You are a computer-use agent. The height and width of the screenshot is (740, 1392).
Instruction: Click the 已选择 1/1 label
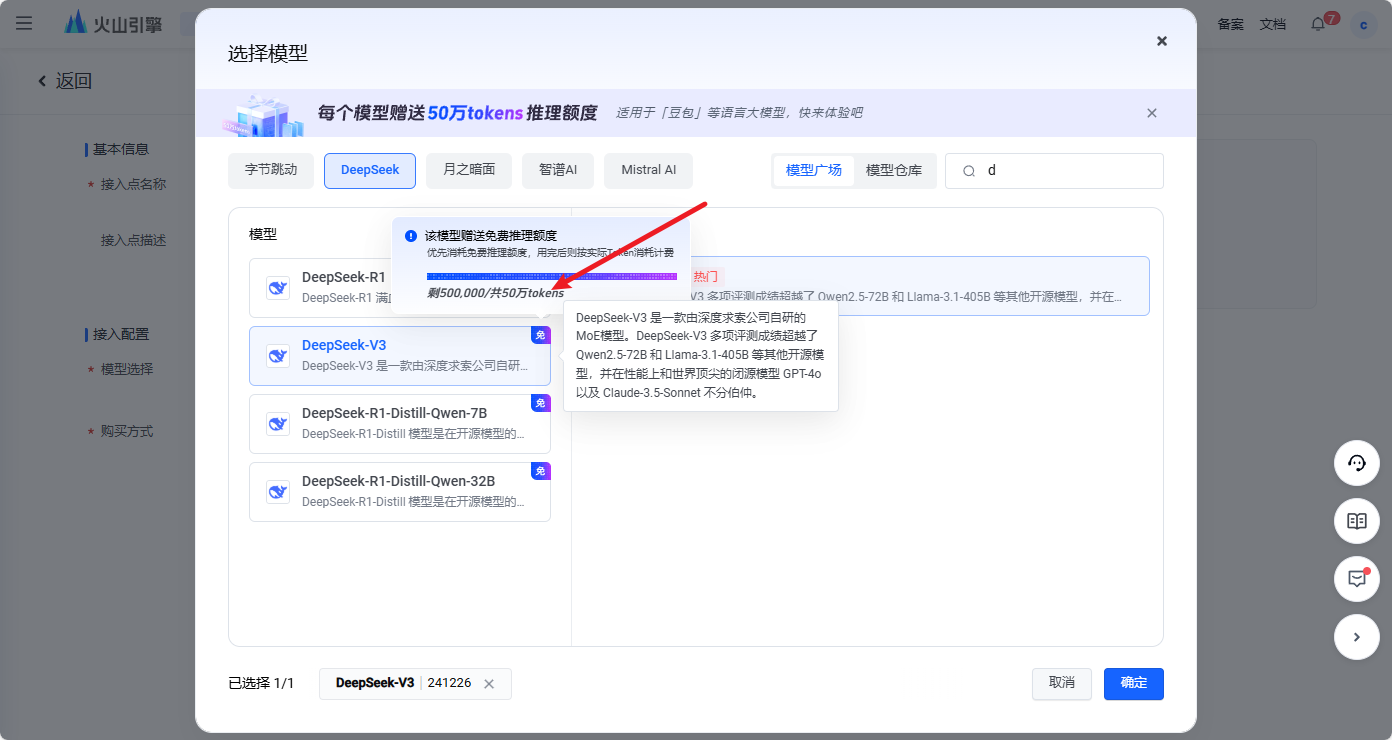261,684
